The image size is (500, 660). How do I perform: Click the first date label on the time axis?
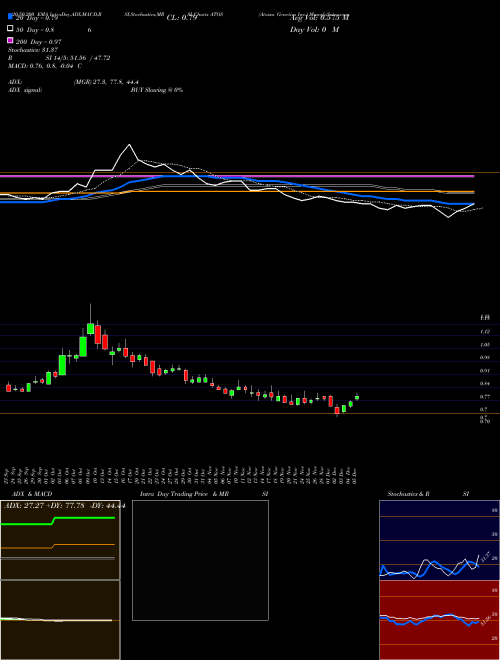[8, 476]
